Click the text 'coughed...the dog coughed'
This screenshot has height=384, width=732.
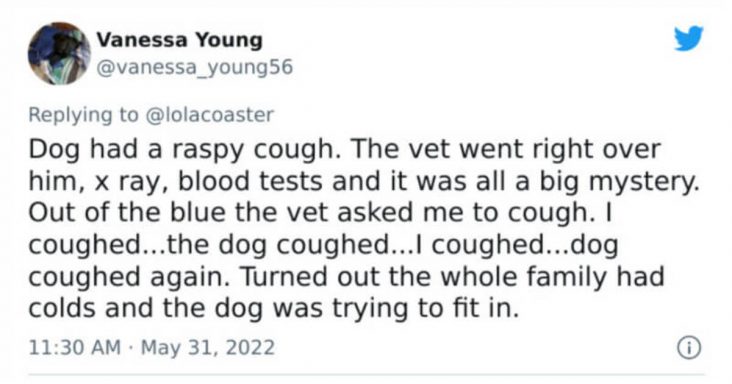pos(215,245)
